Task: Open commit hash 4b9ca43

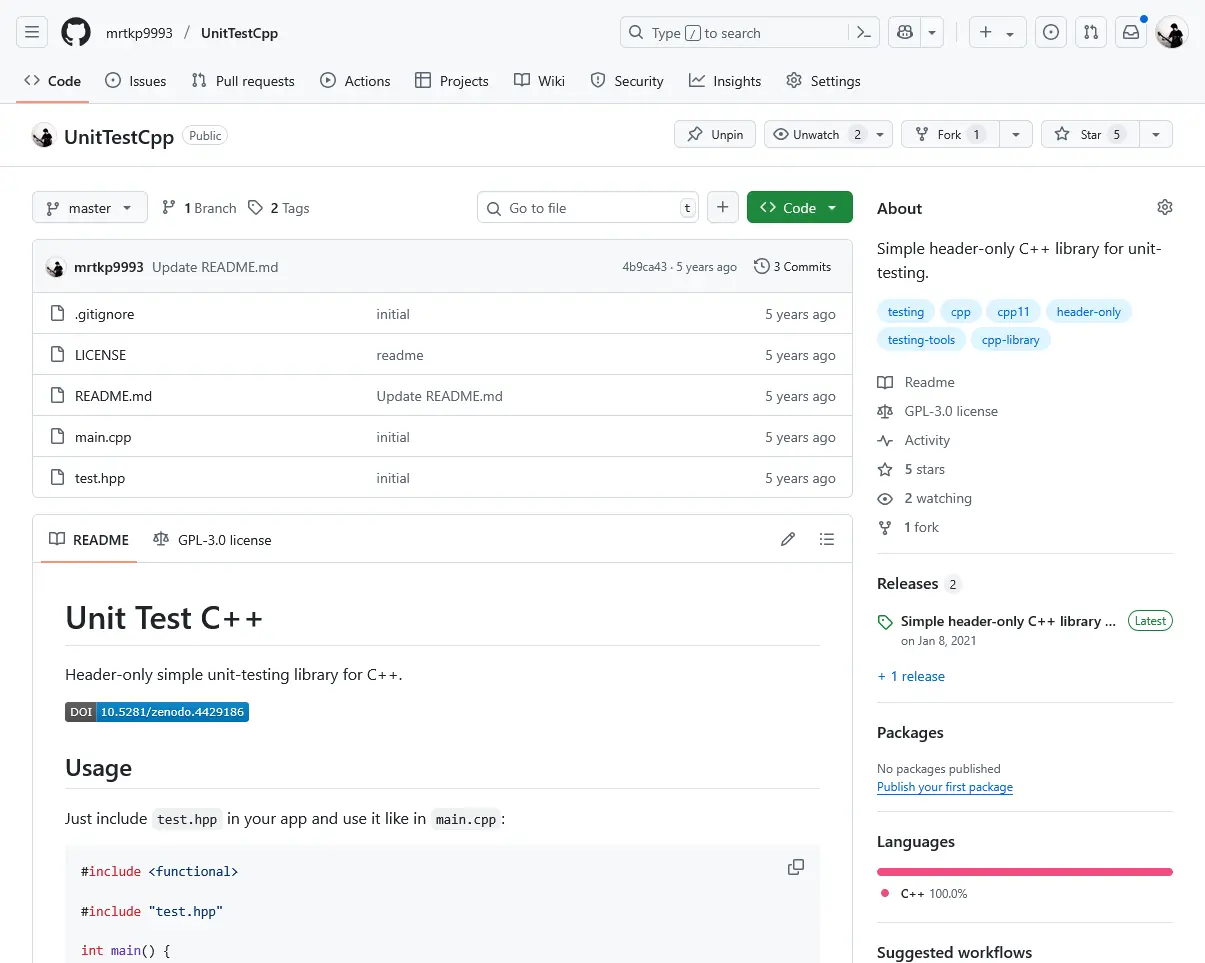Action: pos(644,267)
